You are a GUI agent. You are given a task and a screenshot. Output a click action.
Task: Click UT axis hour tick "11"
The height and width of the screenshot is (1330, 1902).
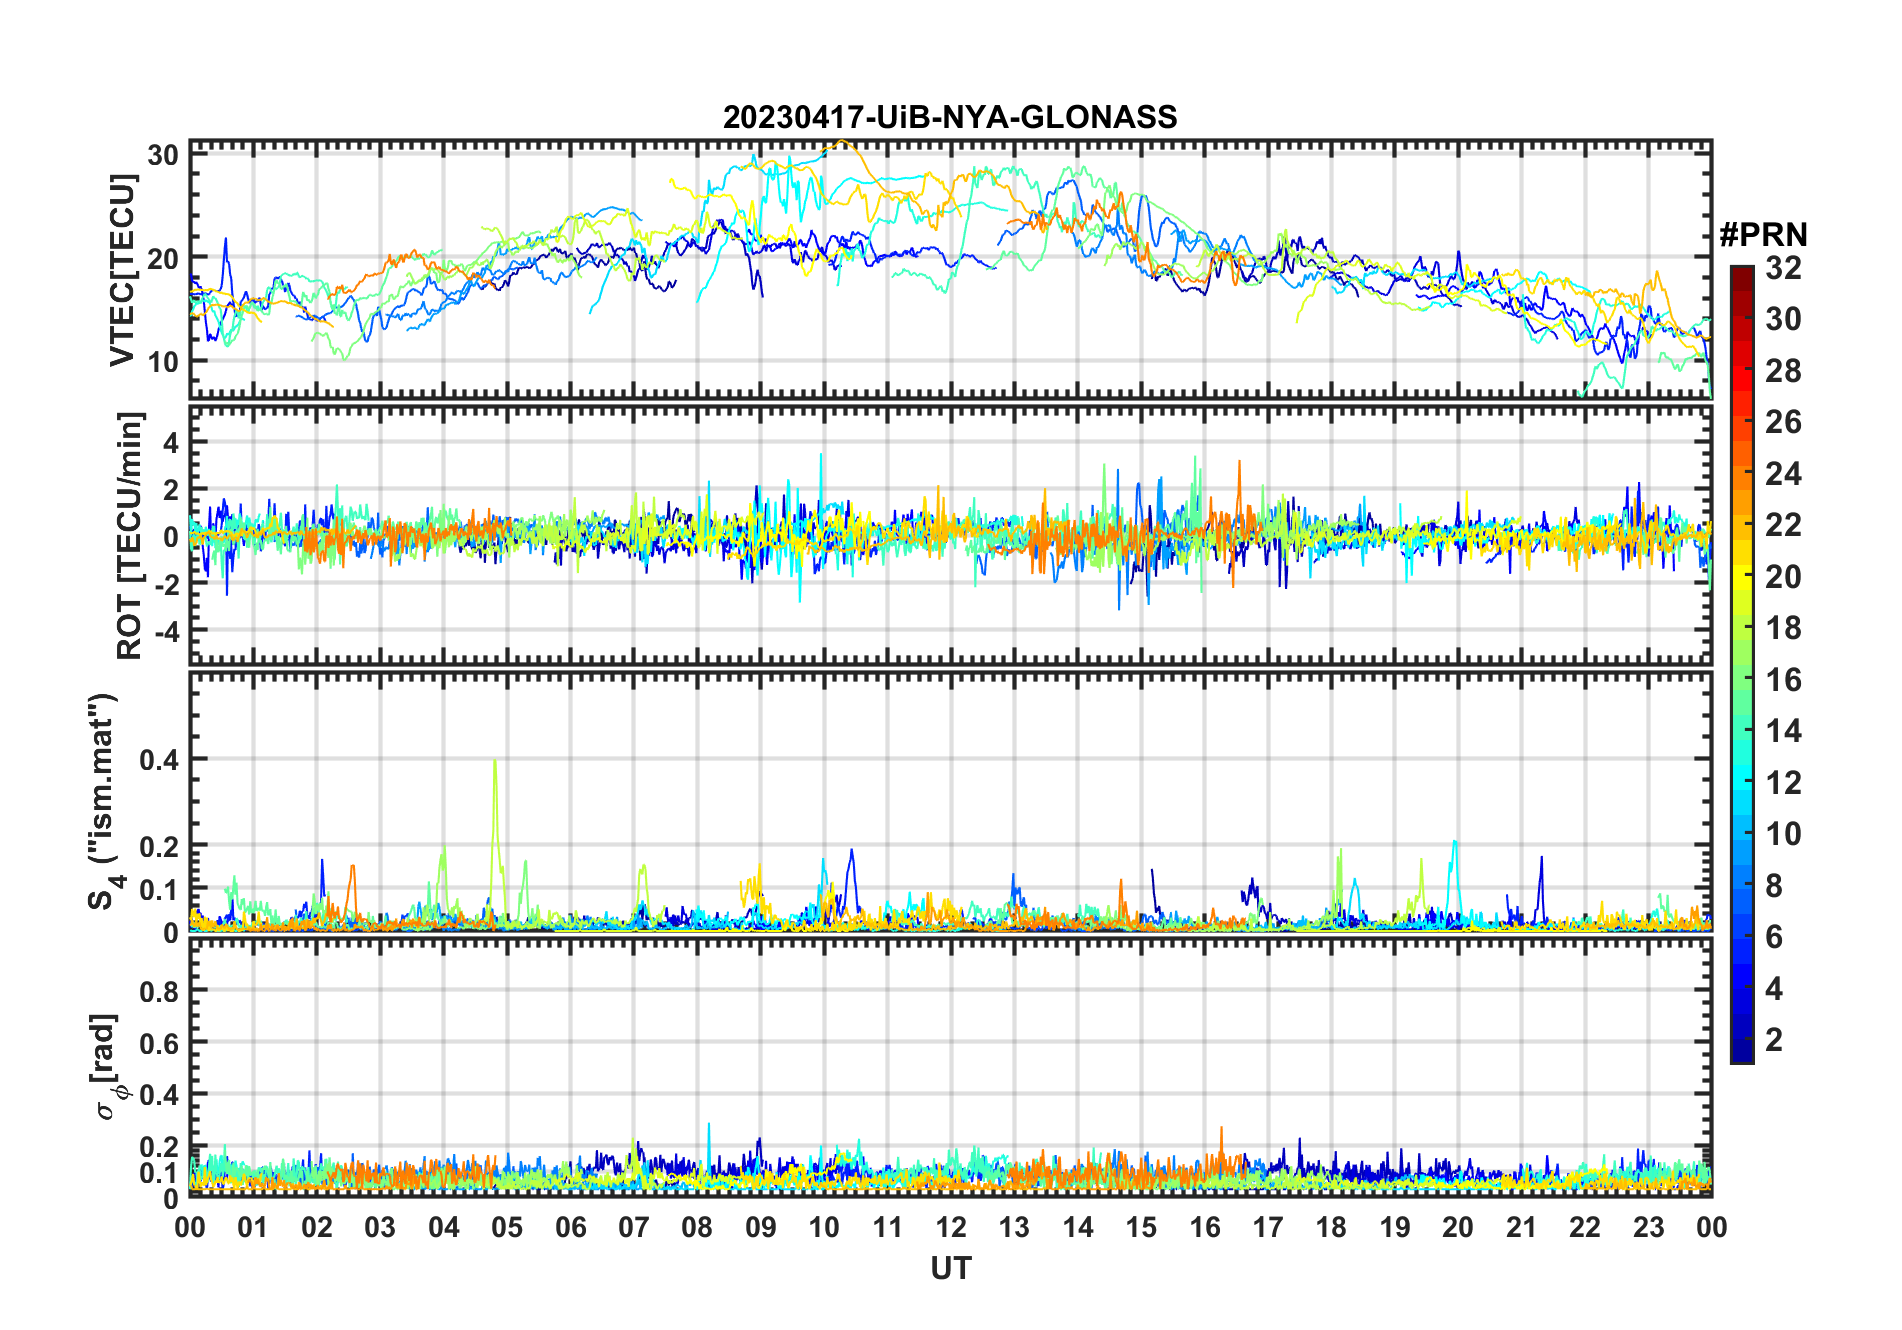click(888, 1228)
